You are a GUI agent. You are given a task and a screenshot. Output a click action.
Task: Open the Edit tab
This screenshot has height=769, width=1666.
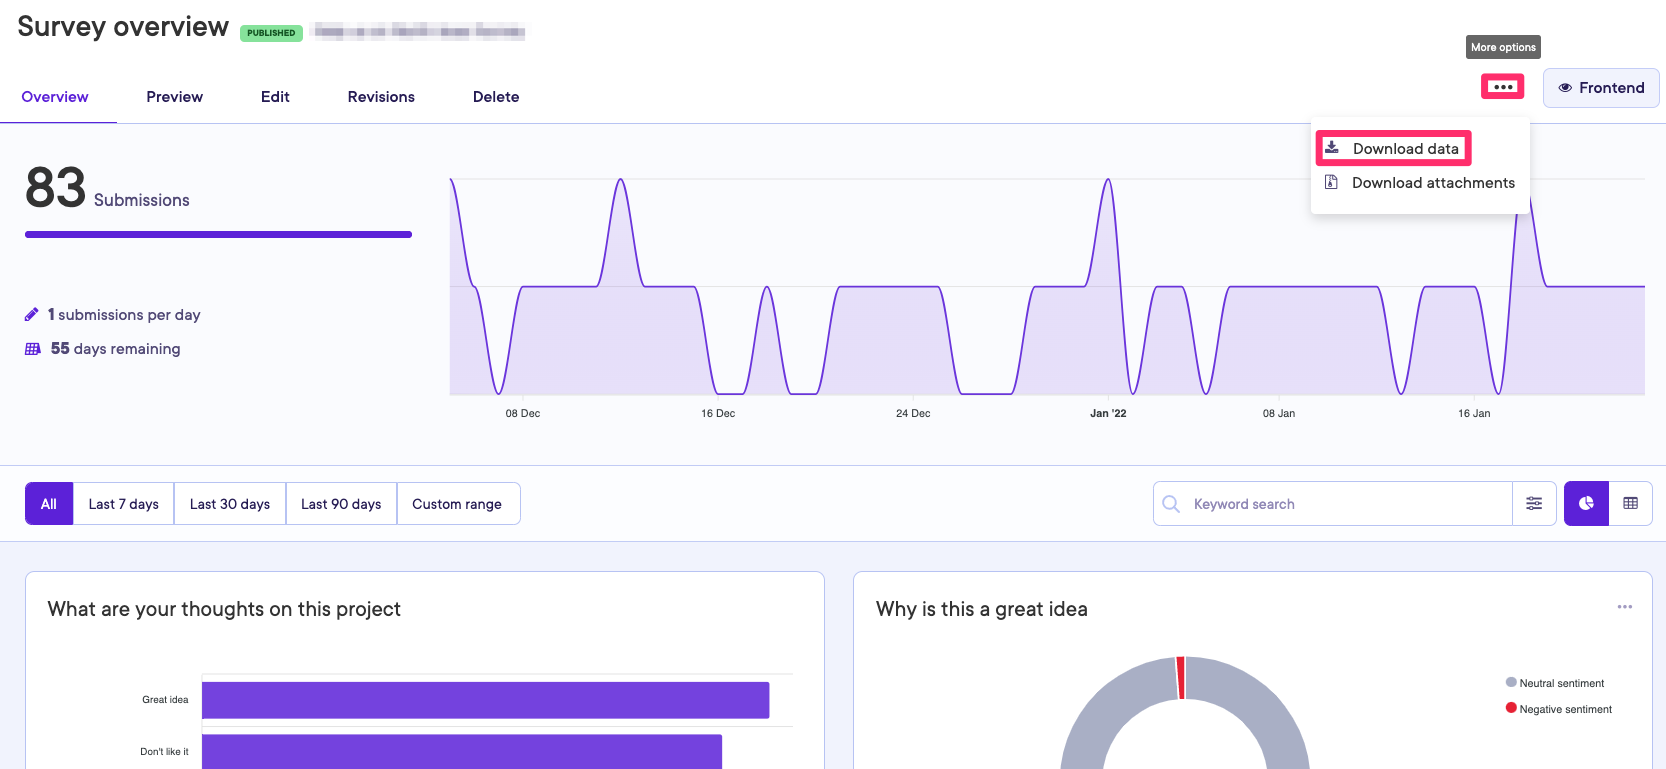pyautogui.click(x=275, y=97)
